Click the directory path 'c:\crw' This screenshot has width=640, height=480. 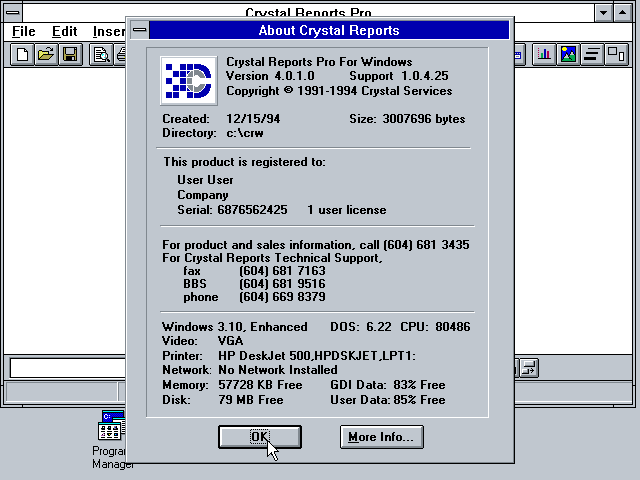pos(245,133)
